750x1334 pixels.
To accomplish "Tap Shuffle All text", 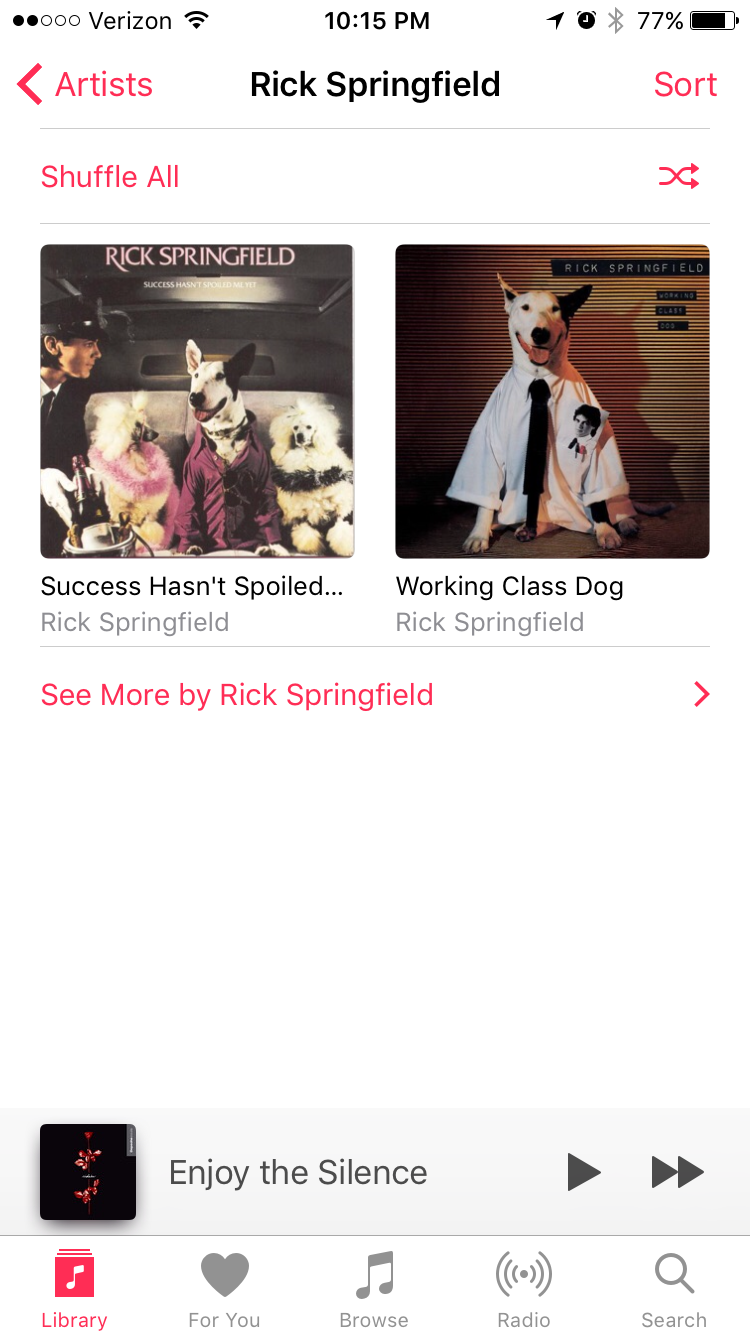I will (x=110, y=177).
